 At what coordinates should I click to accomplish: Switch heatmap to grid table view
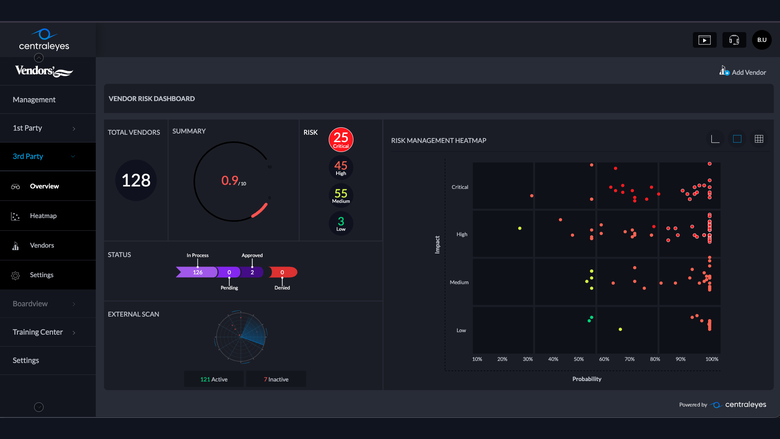(759, 139)
